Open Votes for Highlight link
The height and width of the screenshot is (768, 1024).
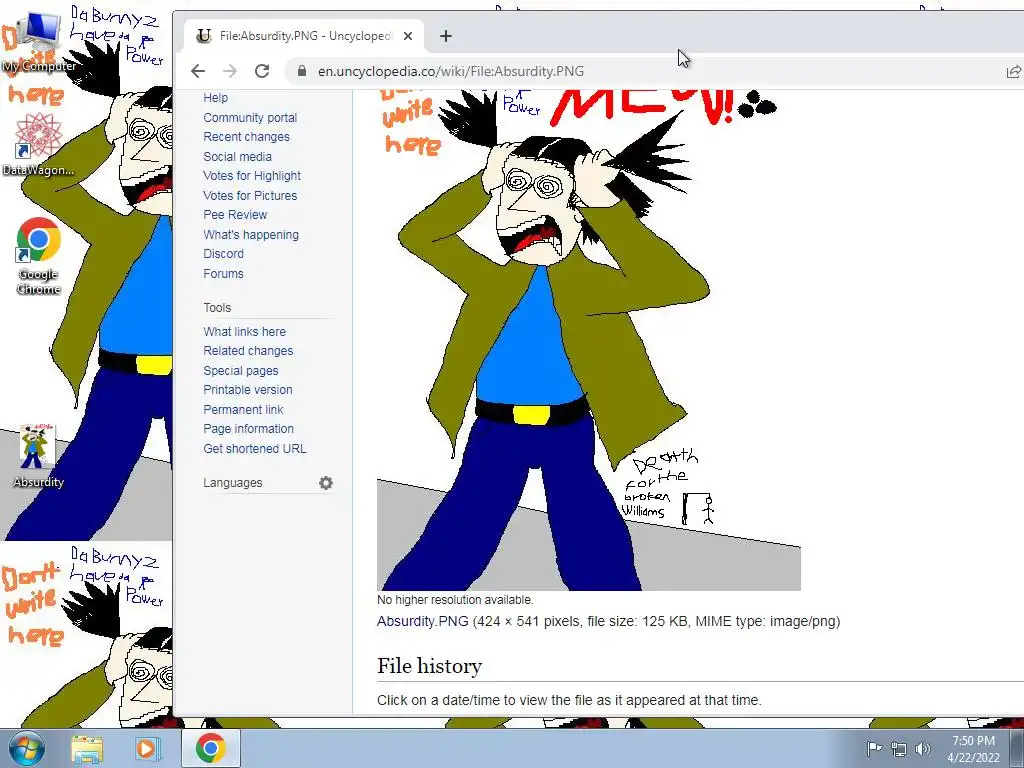[252, 176]
